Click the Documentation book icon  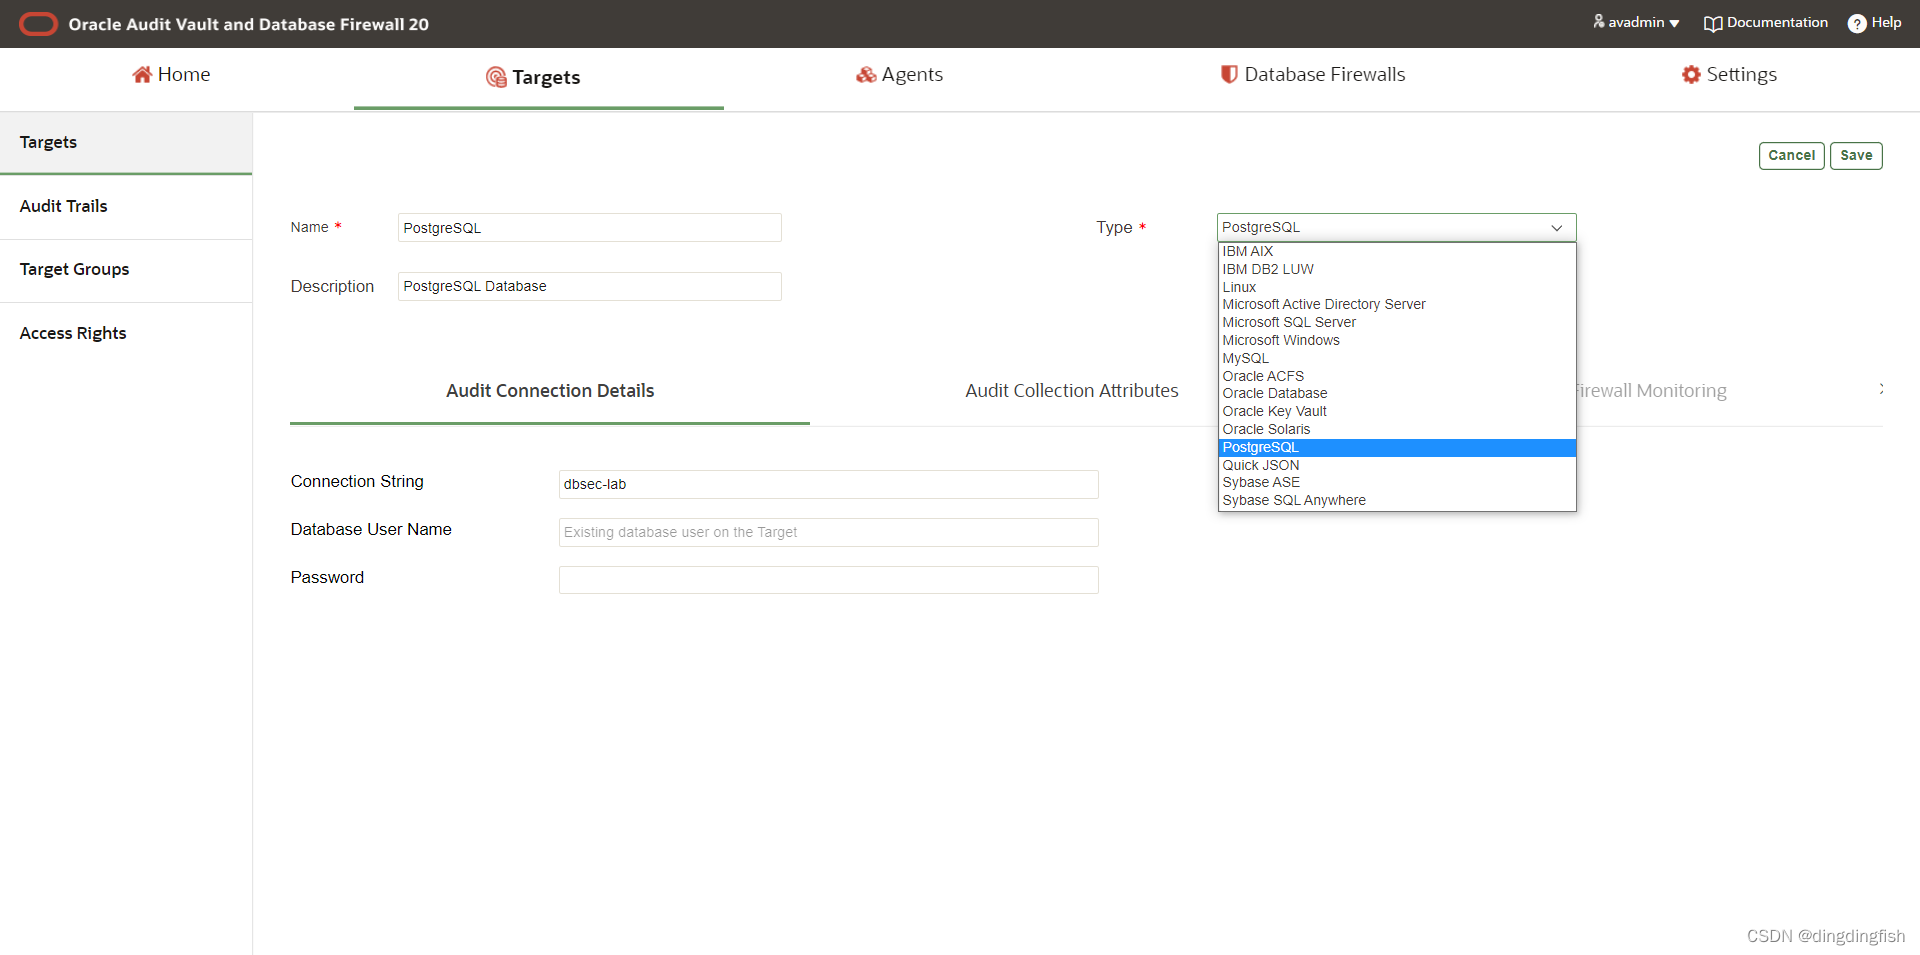tap(1713, 23)
